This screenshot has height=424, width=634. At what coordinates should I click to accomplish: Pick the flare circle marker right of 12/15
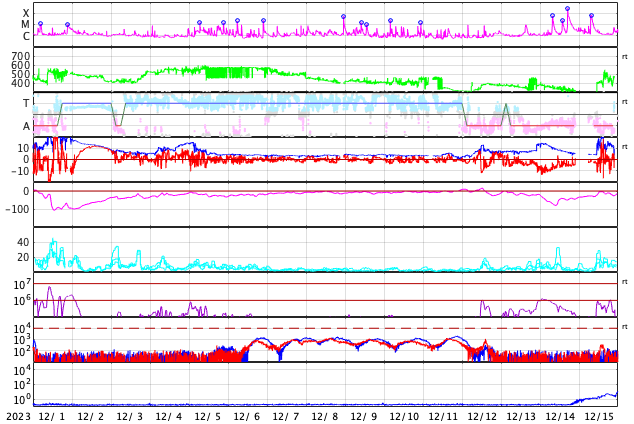(x=591, y=16)
